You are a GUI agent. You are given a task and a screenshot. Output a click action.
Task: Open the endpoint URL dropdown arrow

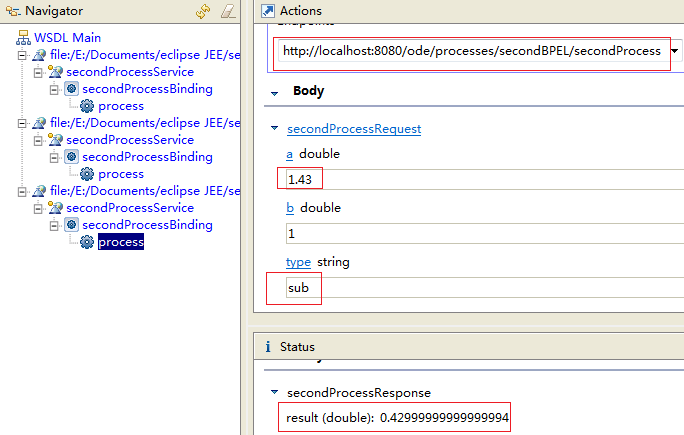[x=674, y=51]
